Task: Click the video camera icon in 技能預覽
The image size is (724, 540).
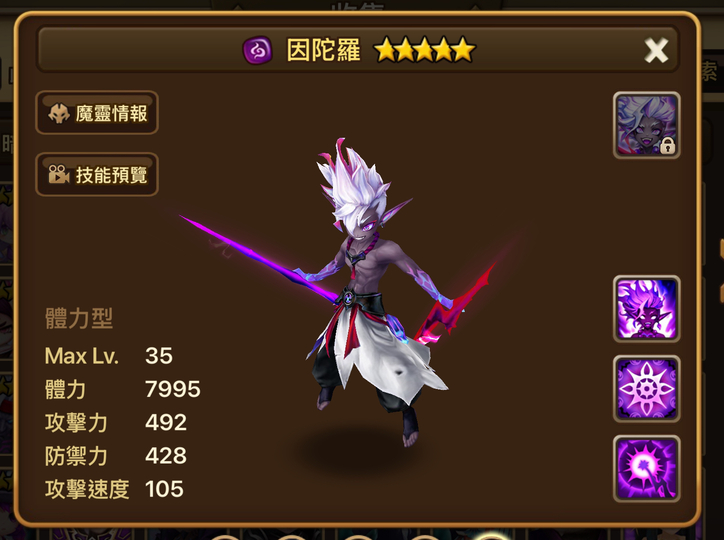Action: pyautogui.click(x=59, y=174)
